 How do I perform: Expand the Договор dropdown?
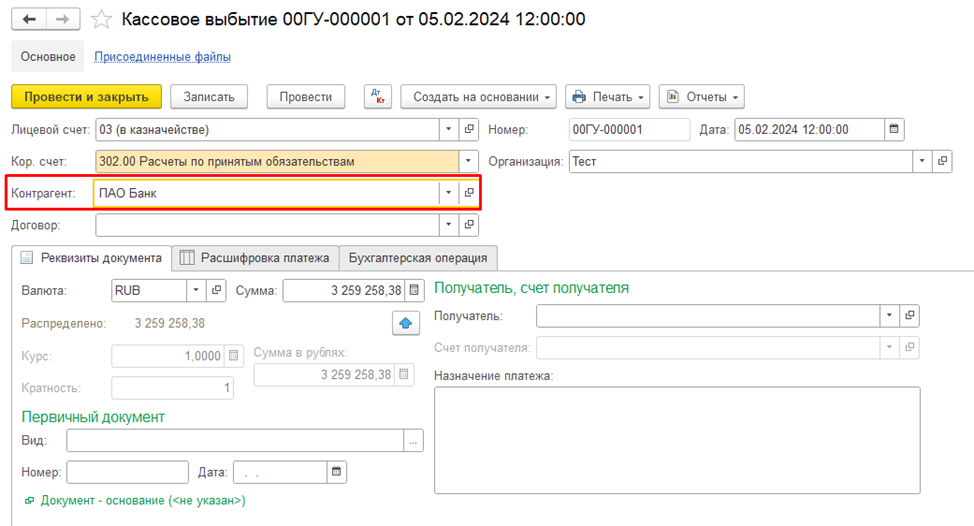(x=448, y=225)
